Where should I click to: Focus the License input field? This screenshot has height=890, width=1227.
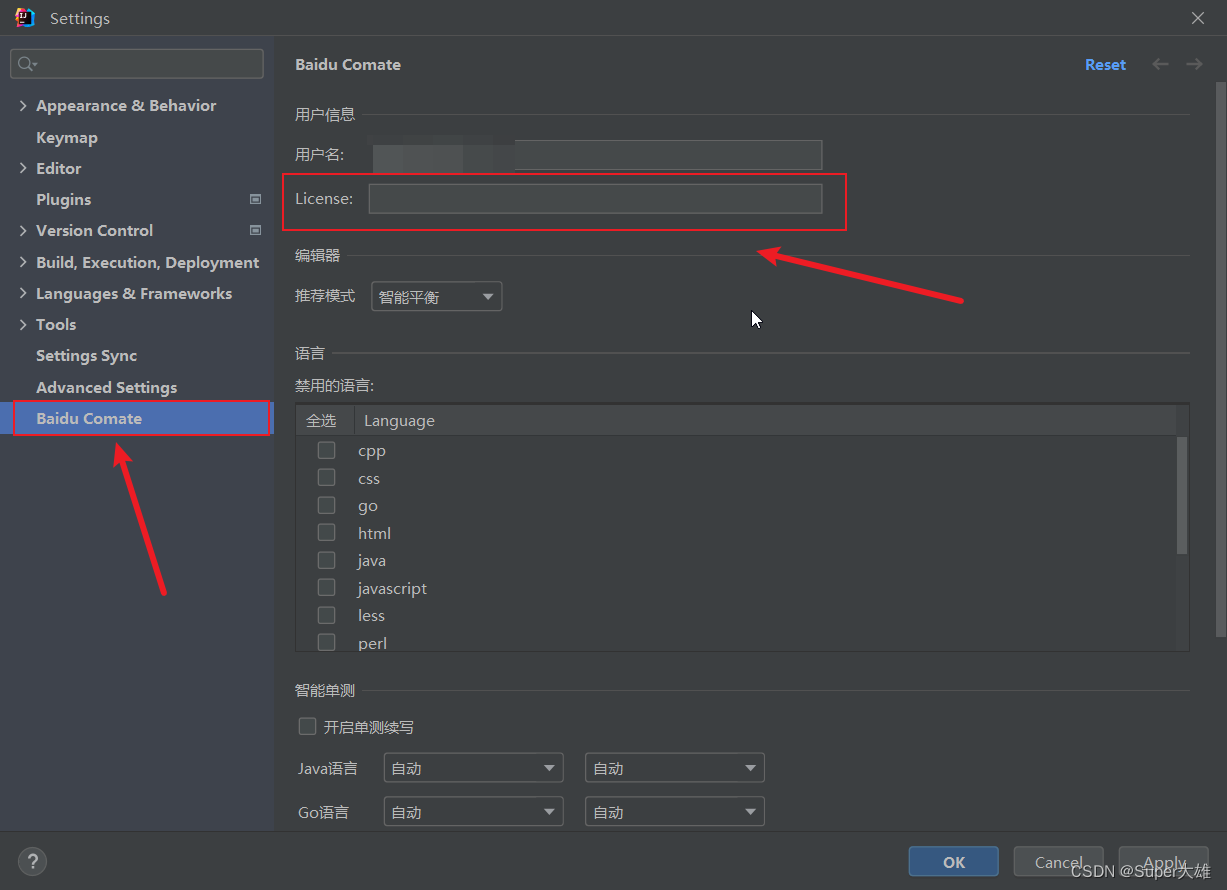595,198
